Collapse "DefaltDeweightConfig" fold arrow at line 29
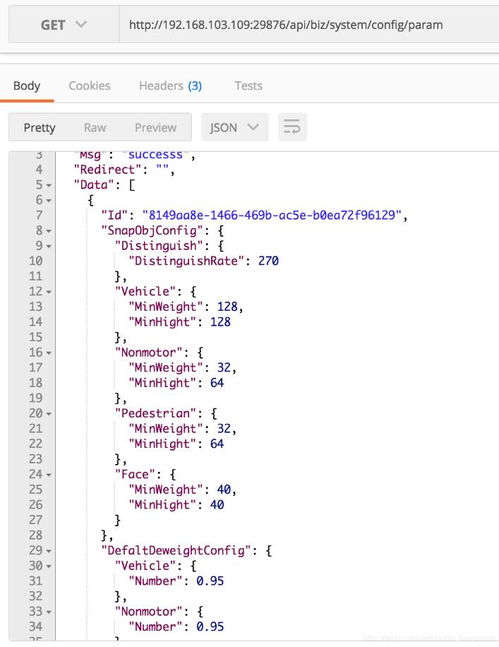 [49, 551]
